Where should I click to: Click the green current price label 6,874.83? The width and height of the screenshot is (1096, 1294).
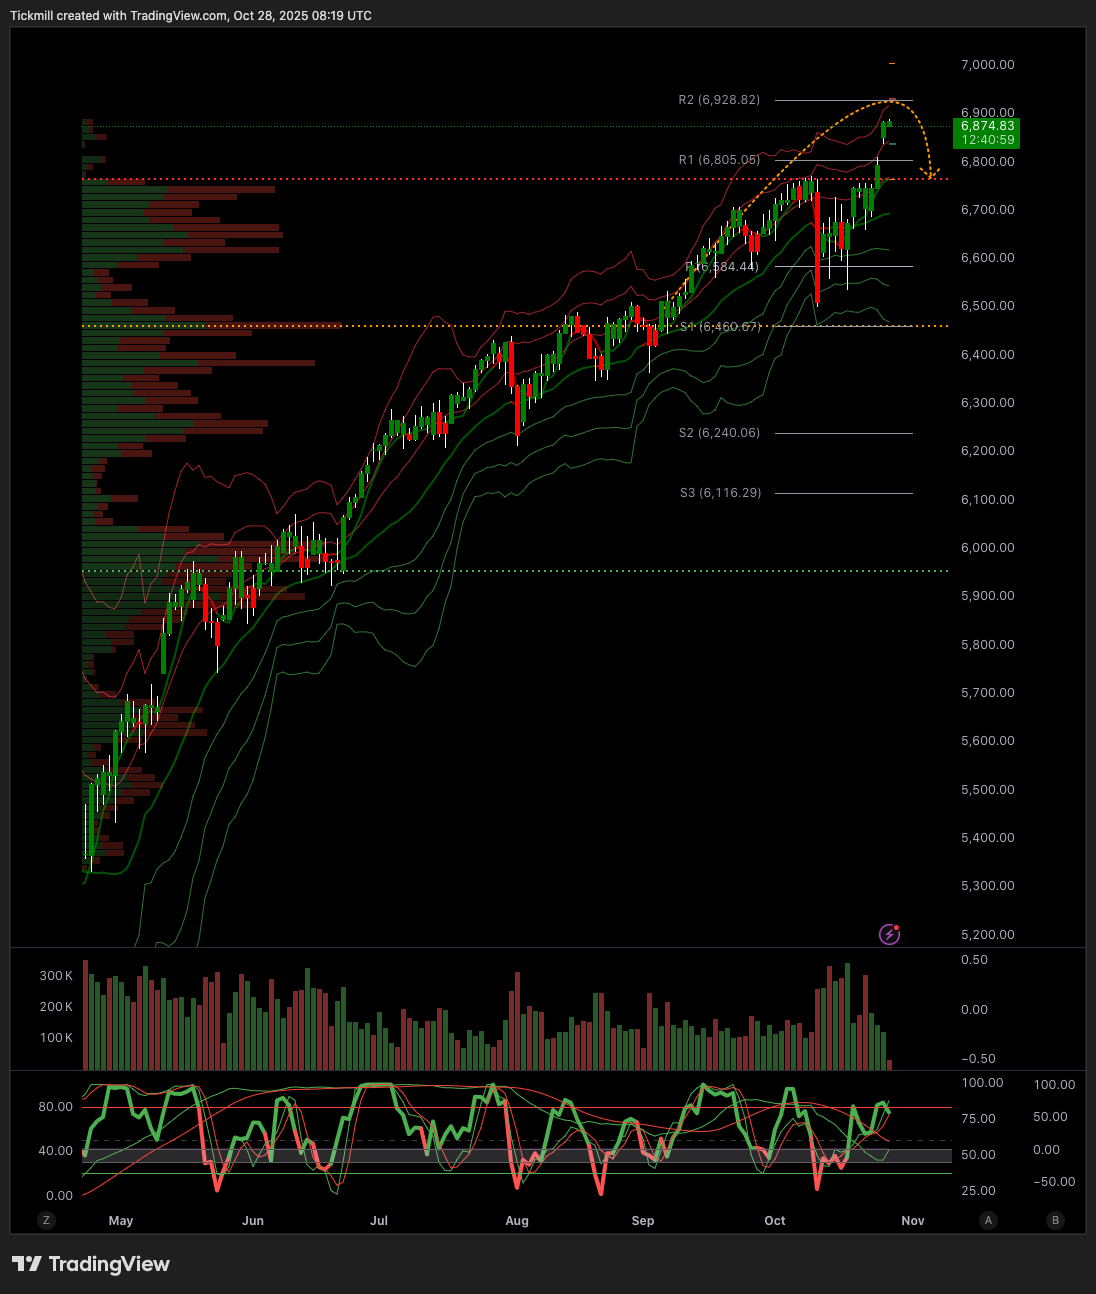pos(987,126)
